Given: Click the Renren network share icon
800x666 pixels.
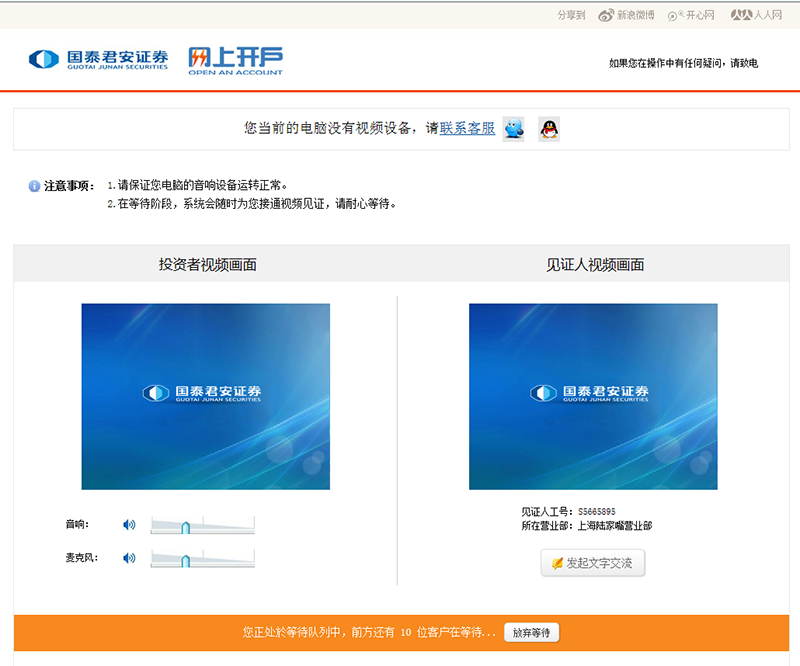Looking at the screenshot, I should tap(740, 15).
